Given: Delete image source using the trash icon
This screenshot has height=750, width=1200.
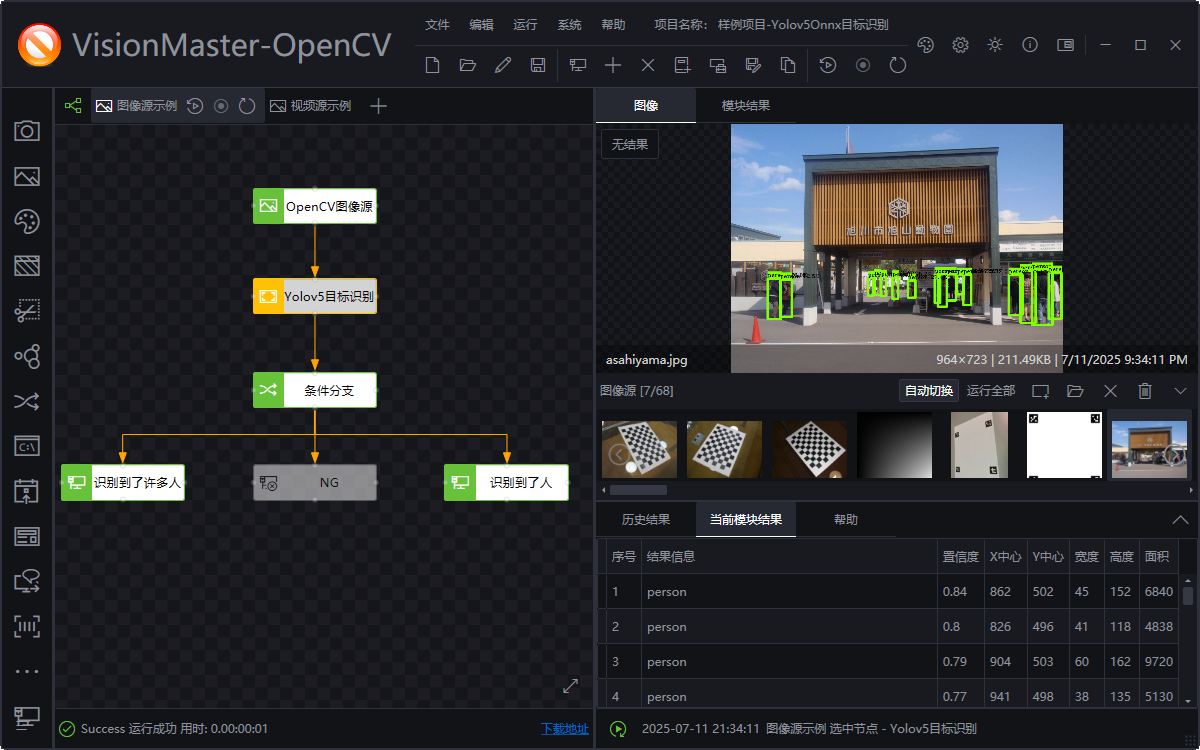Looking at the screenshot, I should click(x=1145, y=390).
